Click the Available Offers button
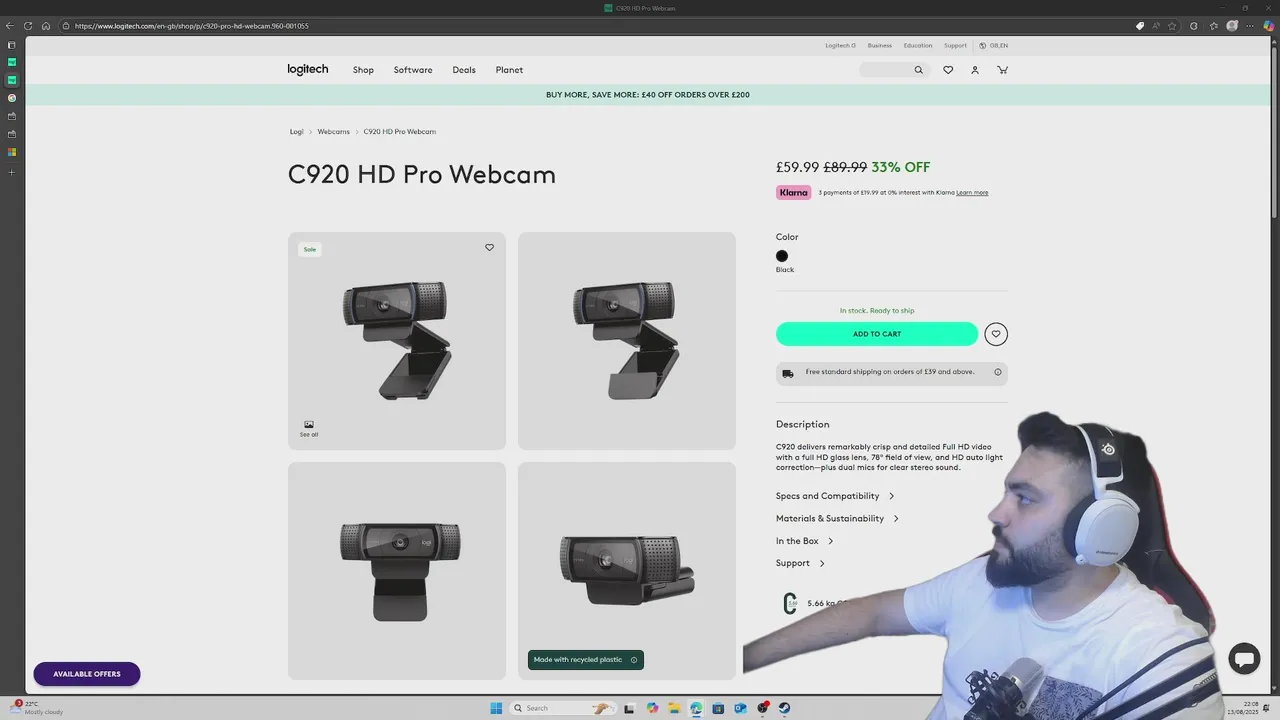Viewport: 1280px width, 720px height. (87, 674)
